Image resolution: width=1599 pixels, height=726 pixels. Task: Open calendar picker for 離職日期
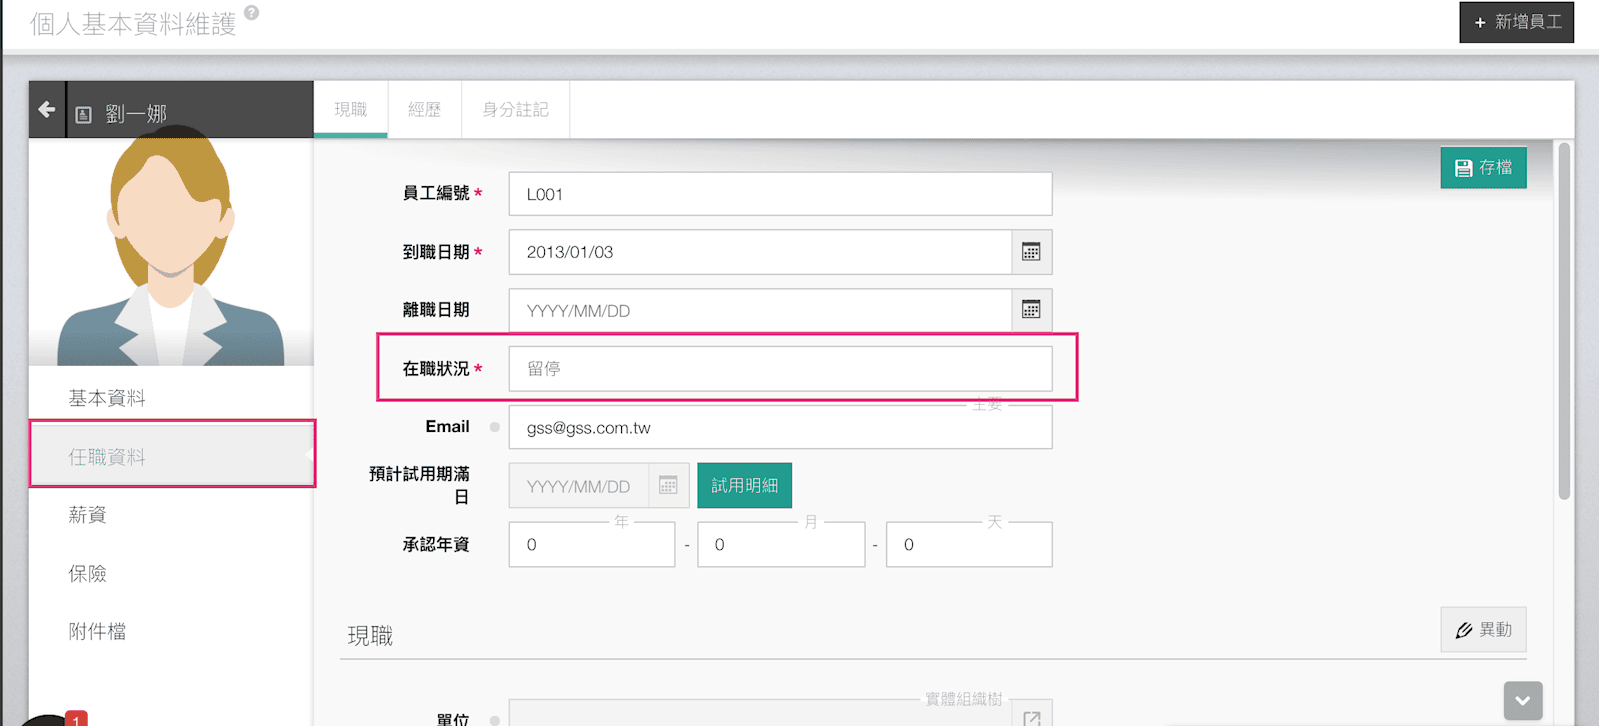tap(1031, 310)
